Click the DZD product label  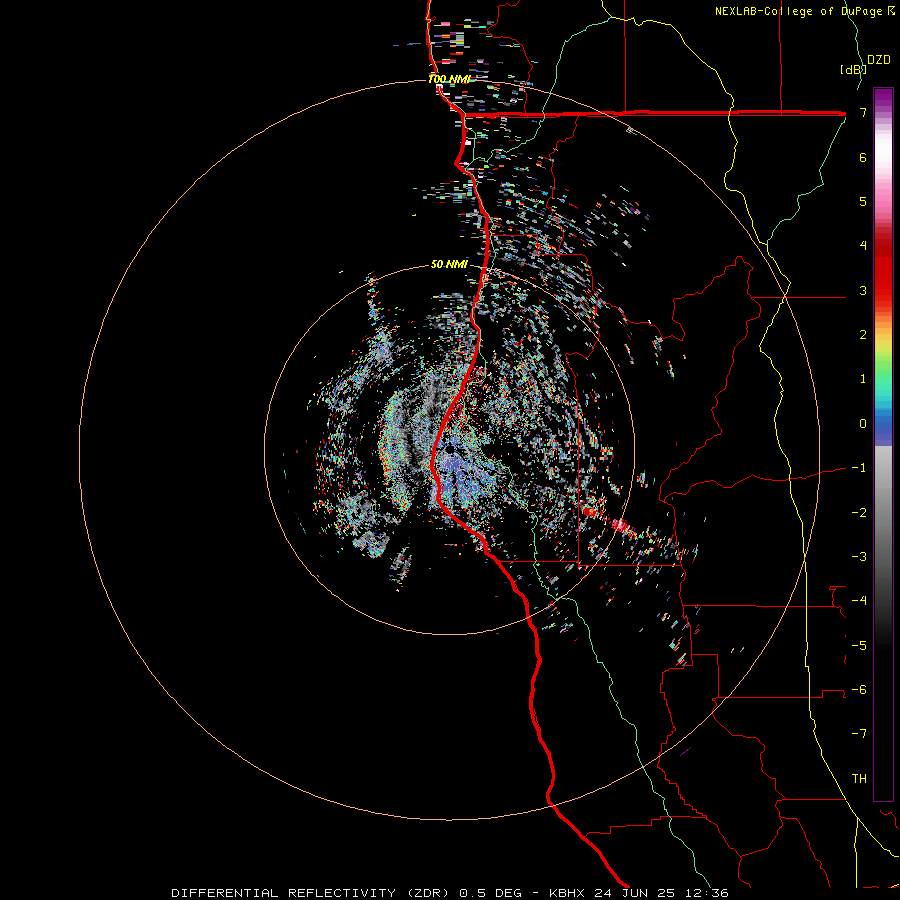[879, 60]
